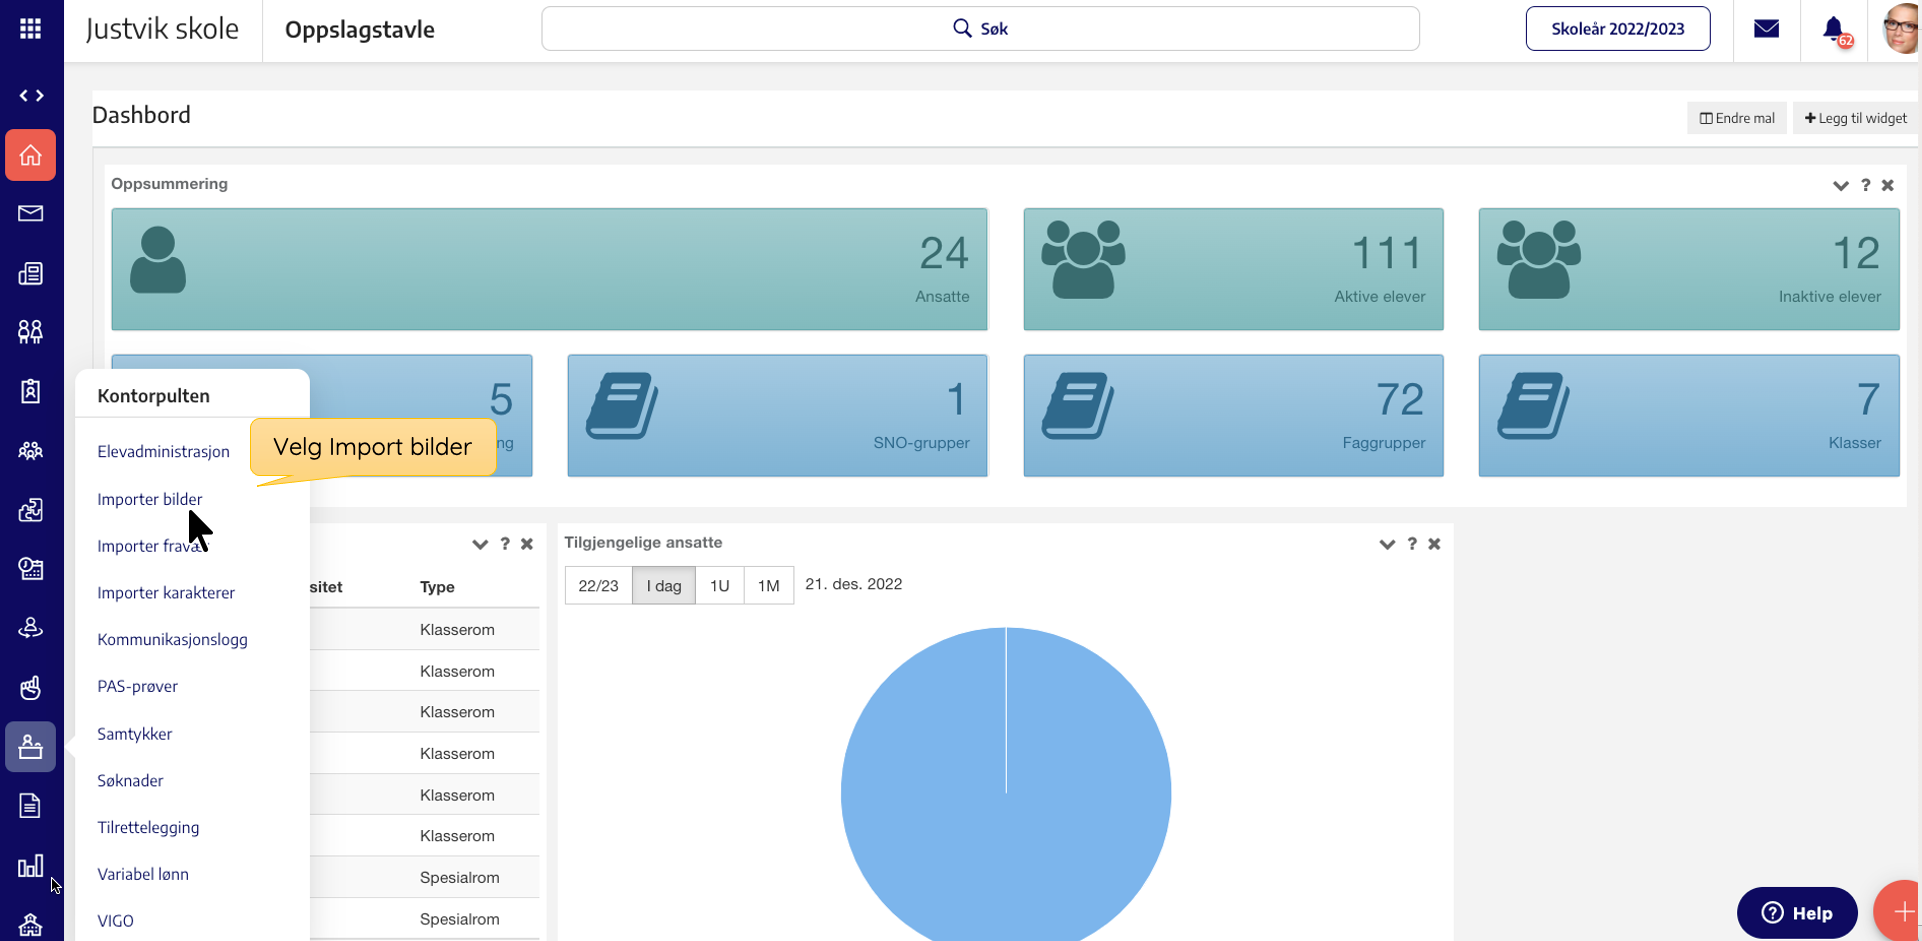Open the 24 Ansatte summary card
Image resolution: width=1922 pixels, height=941 pixels.
click(549, 269)
